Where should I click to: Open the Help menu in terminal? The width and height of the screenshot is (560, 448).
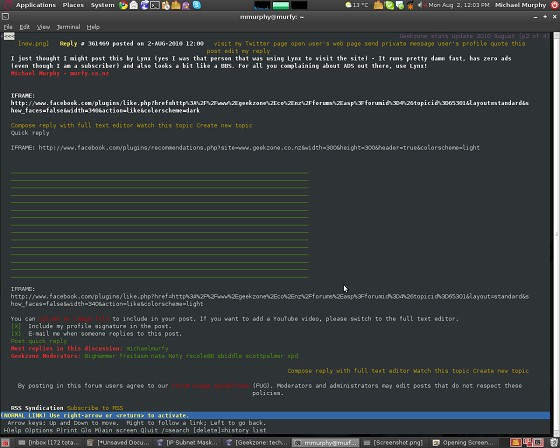pos(93,27)
